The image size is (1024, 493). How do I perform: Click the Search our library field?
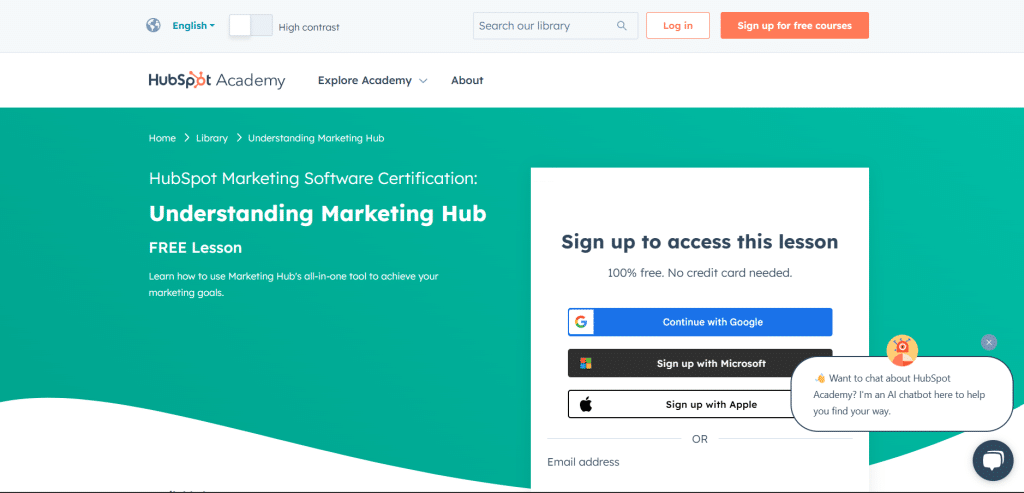555,25
